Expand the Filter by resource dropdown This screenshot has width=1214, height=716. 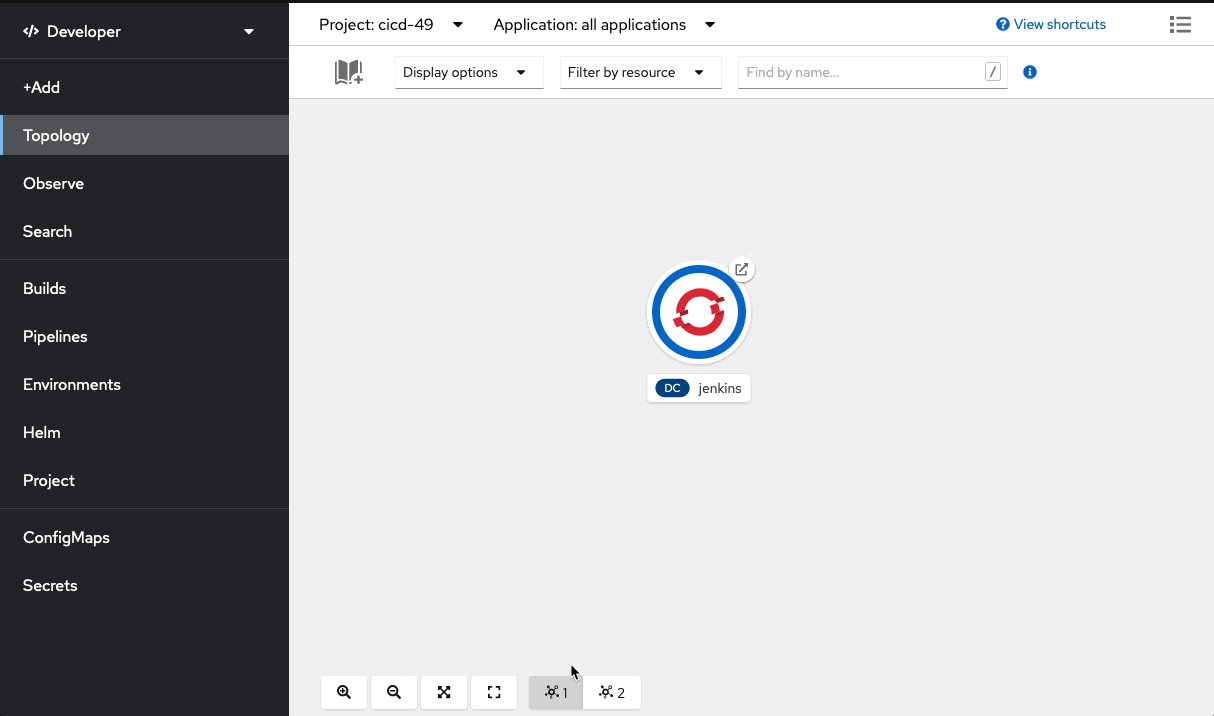coord(640,72)
